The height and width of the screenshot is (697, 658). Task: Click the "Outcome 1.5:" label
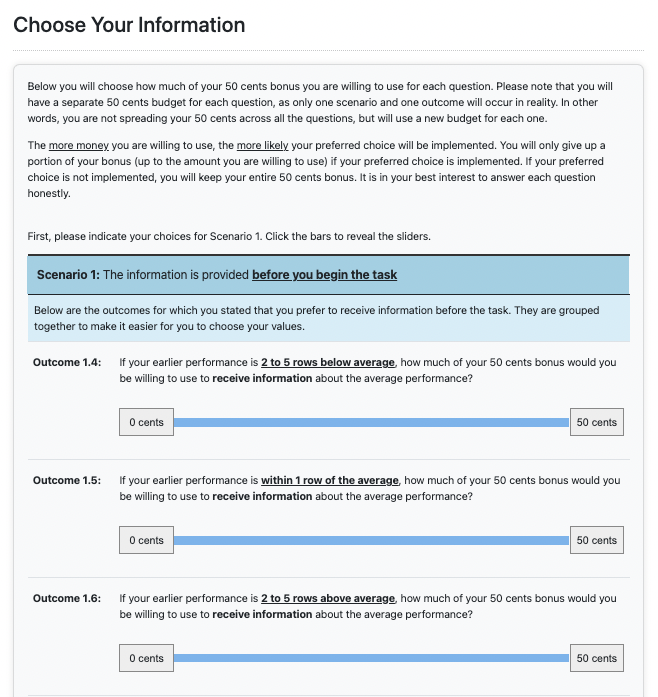coord(67,480)
